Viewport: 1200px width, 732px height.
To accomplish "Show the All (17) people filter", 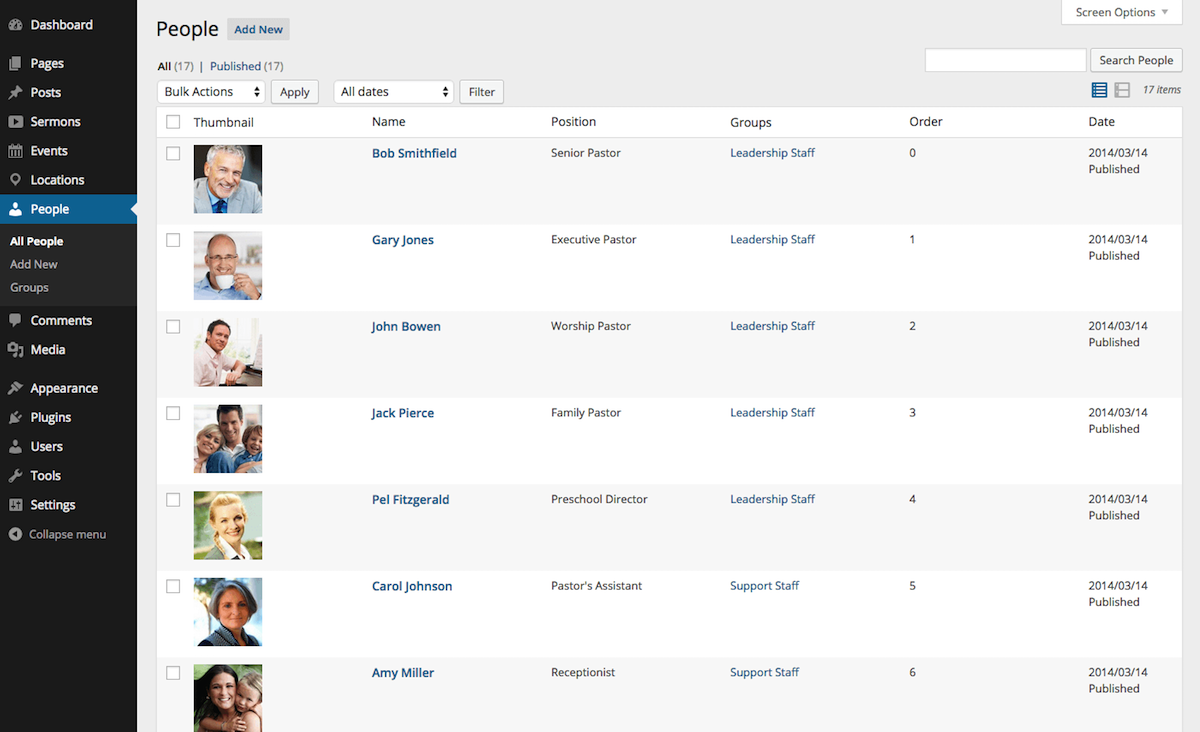I will [176, 67].
